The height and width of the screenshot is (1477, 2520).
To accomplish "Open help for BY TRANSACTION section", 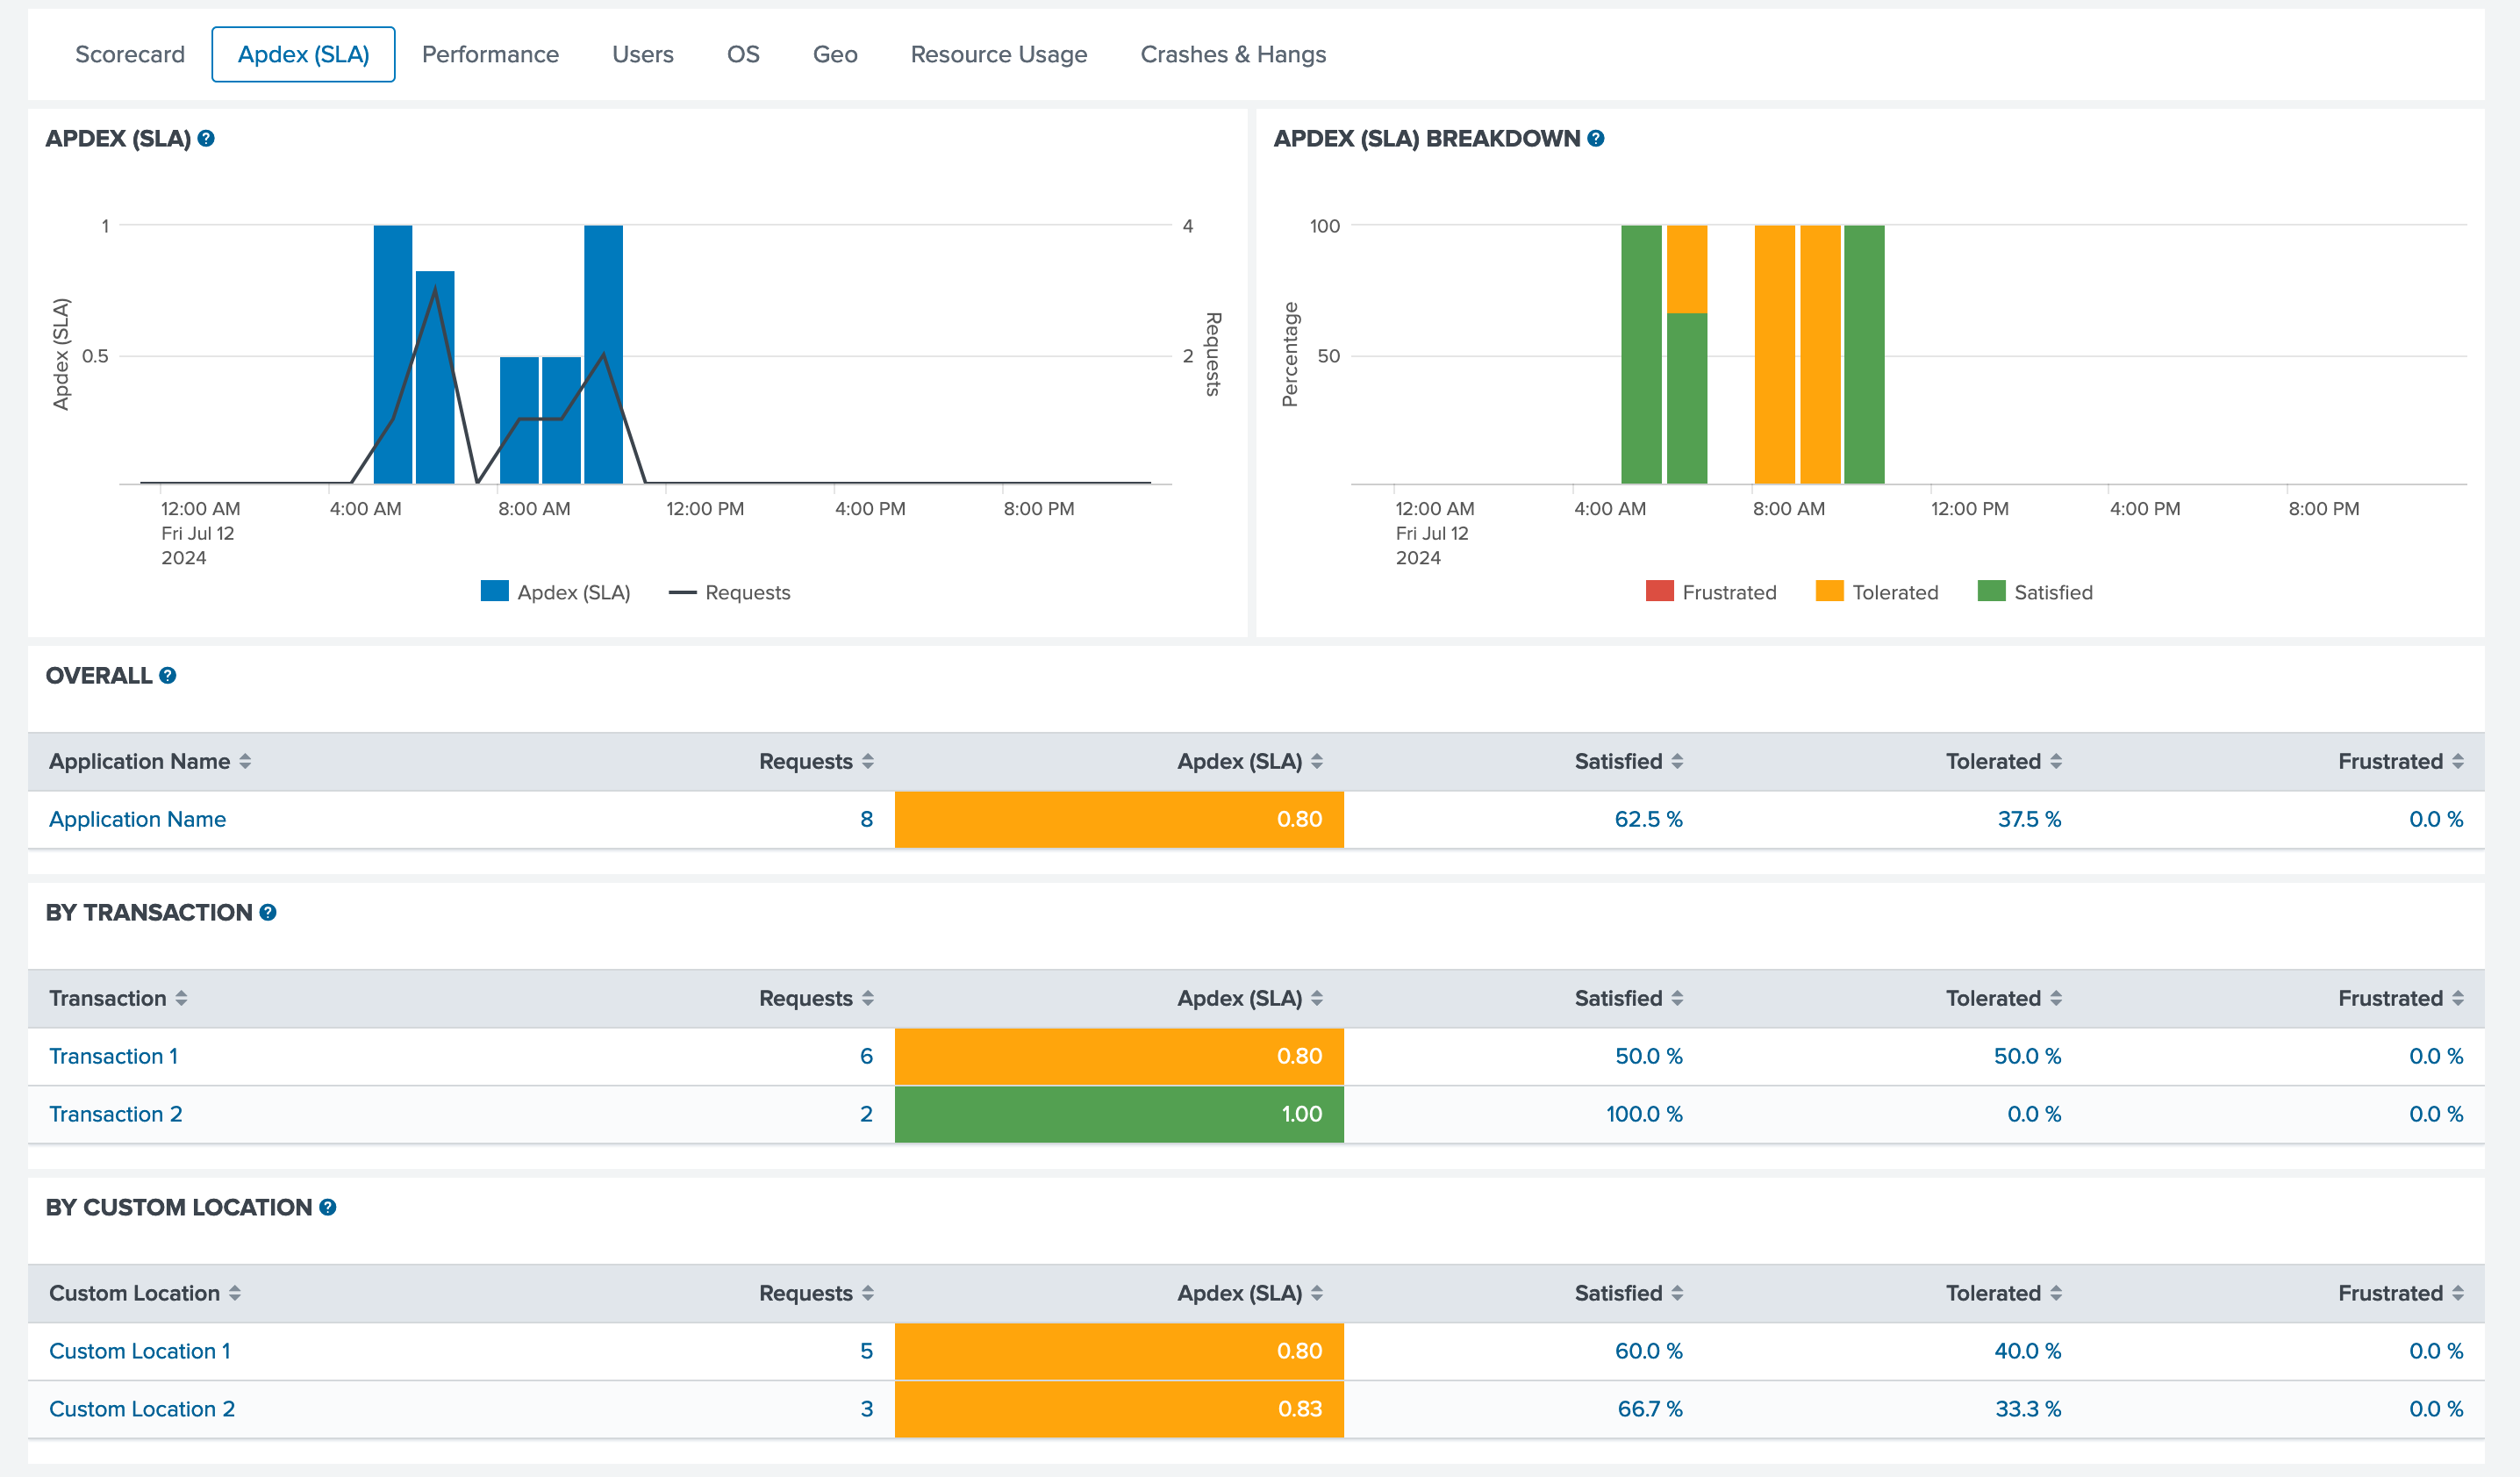I will (267, 912).
